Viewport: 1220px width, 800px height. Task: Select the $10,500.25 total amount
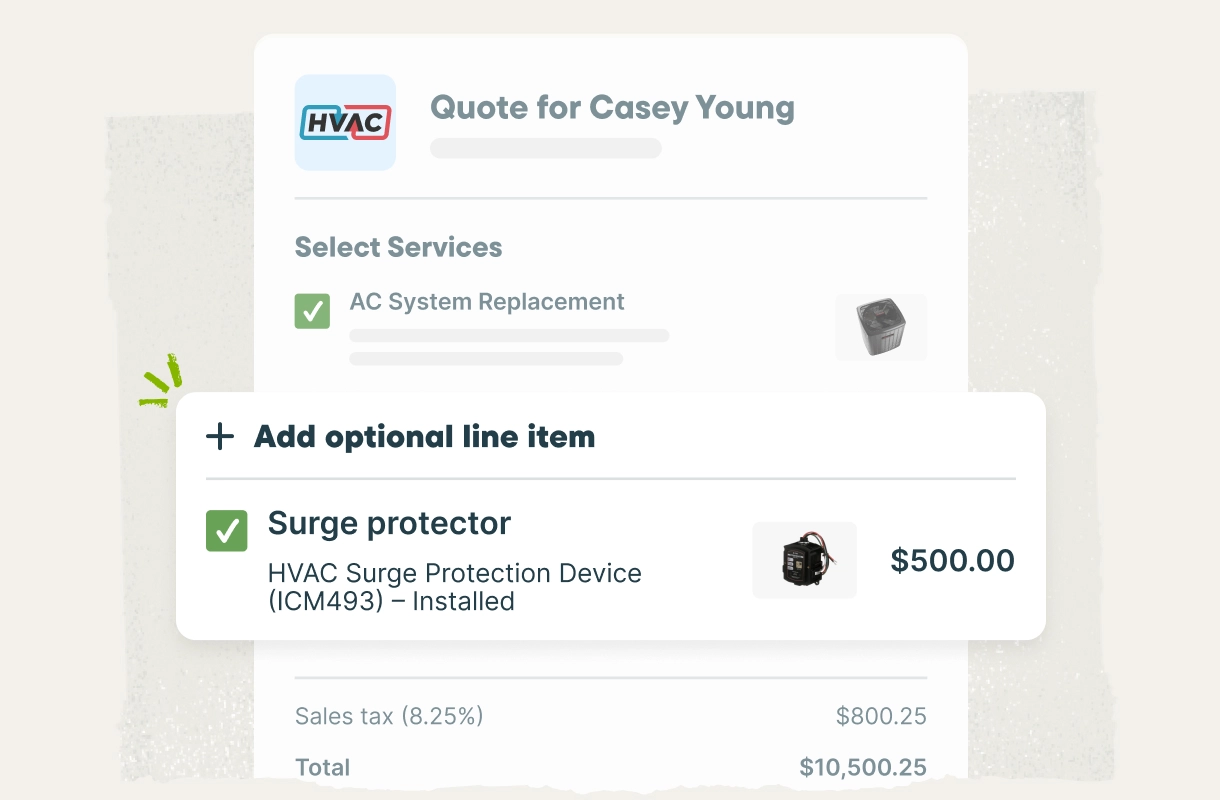click(x=862, y=768)
